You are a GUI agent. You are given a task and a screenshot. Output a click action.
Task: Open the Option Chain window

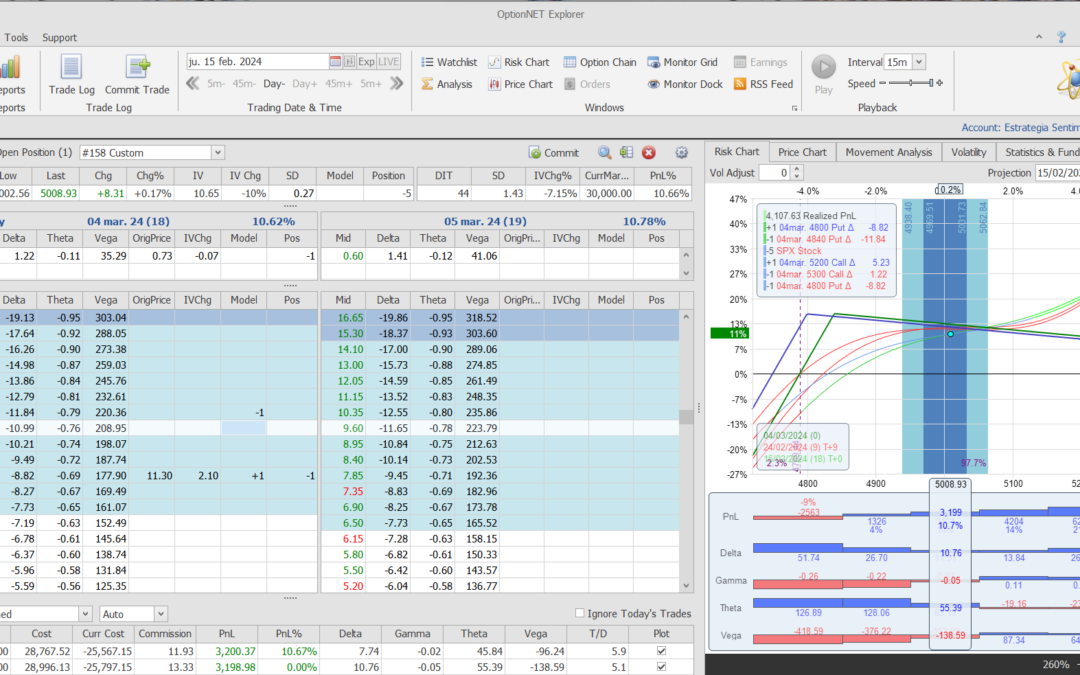tap(600, 62)
